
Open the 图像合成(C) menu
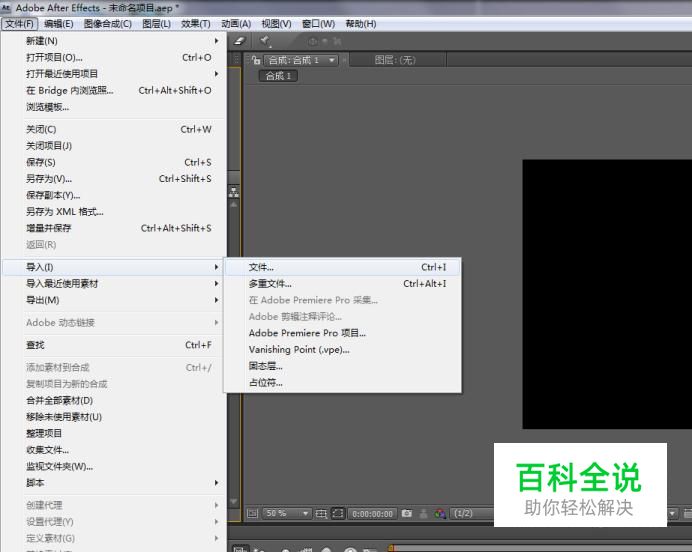tap(108, 24)
